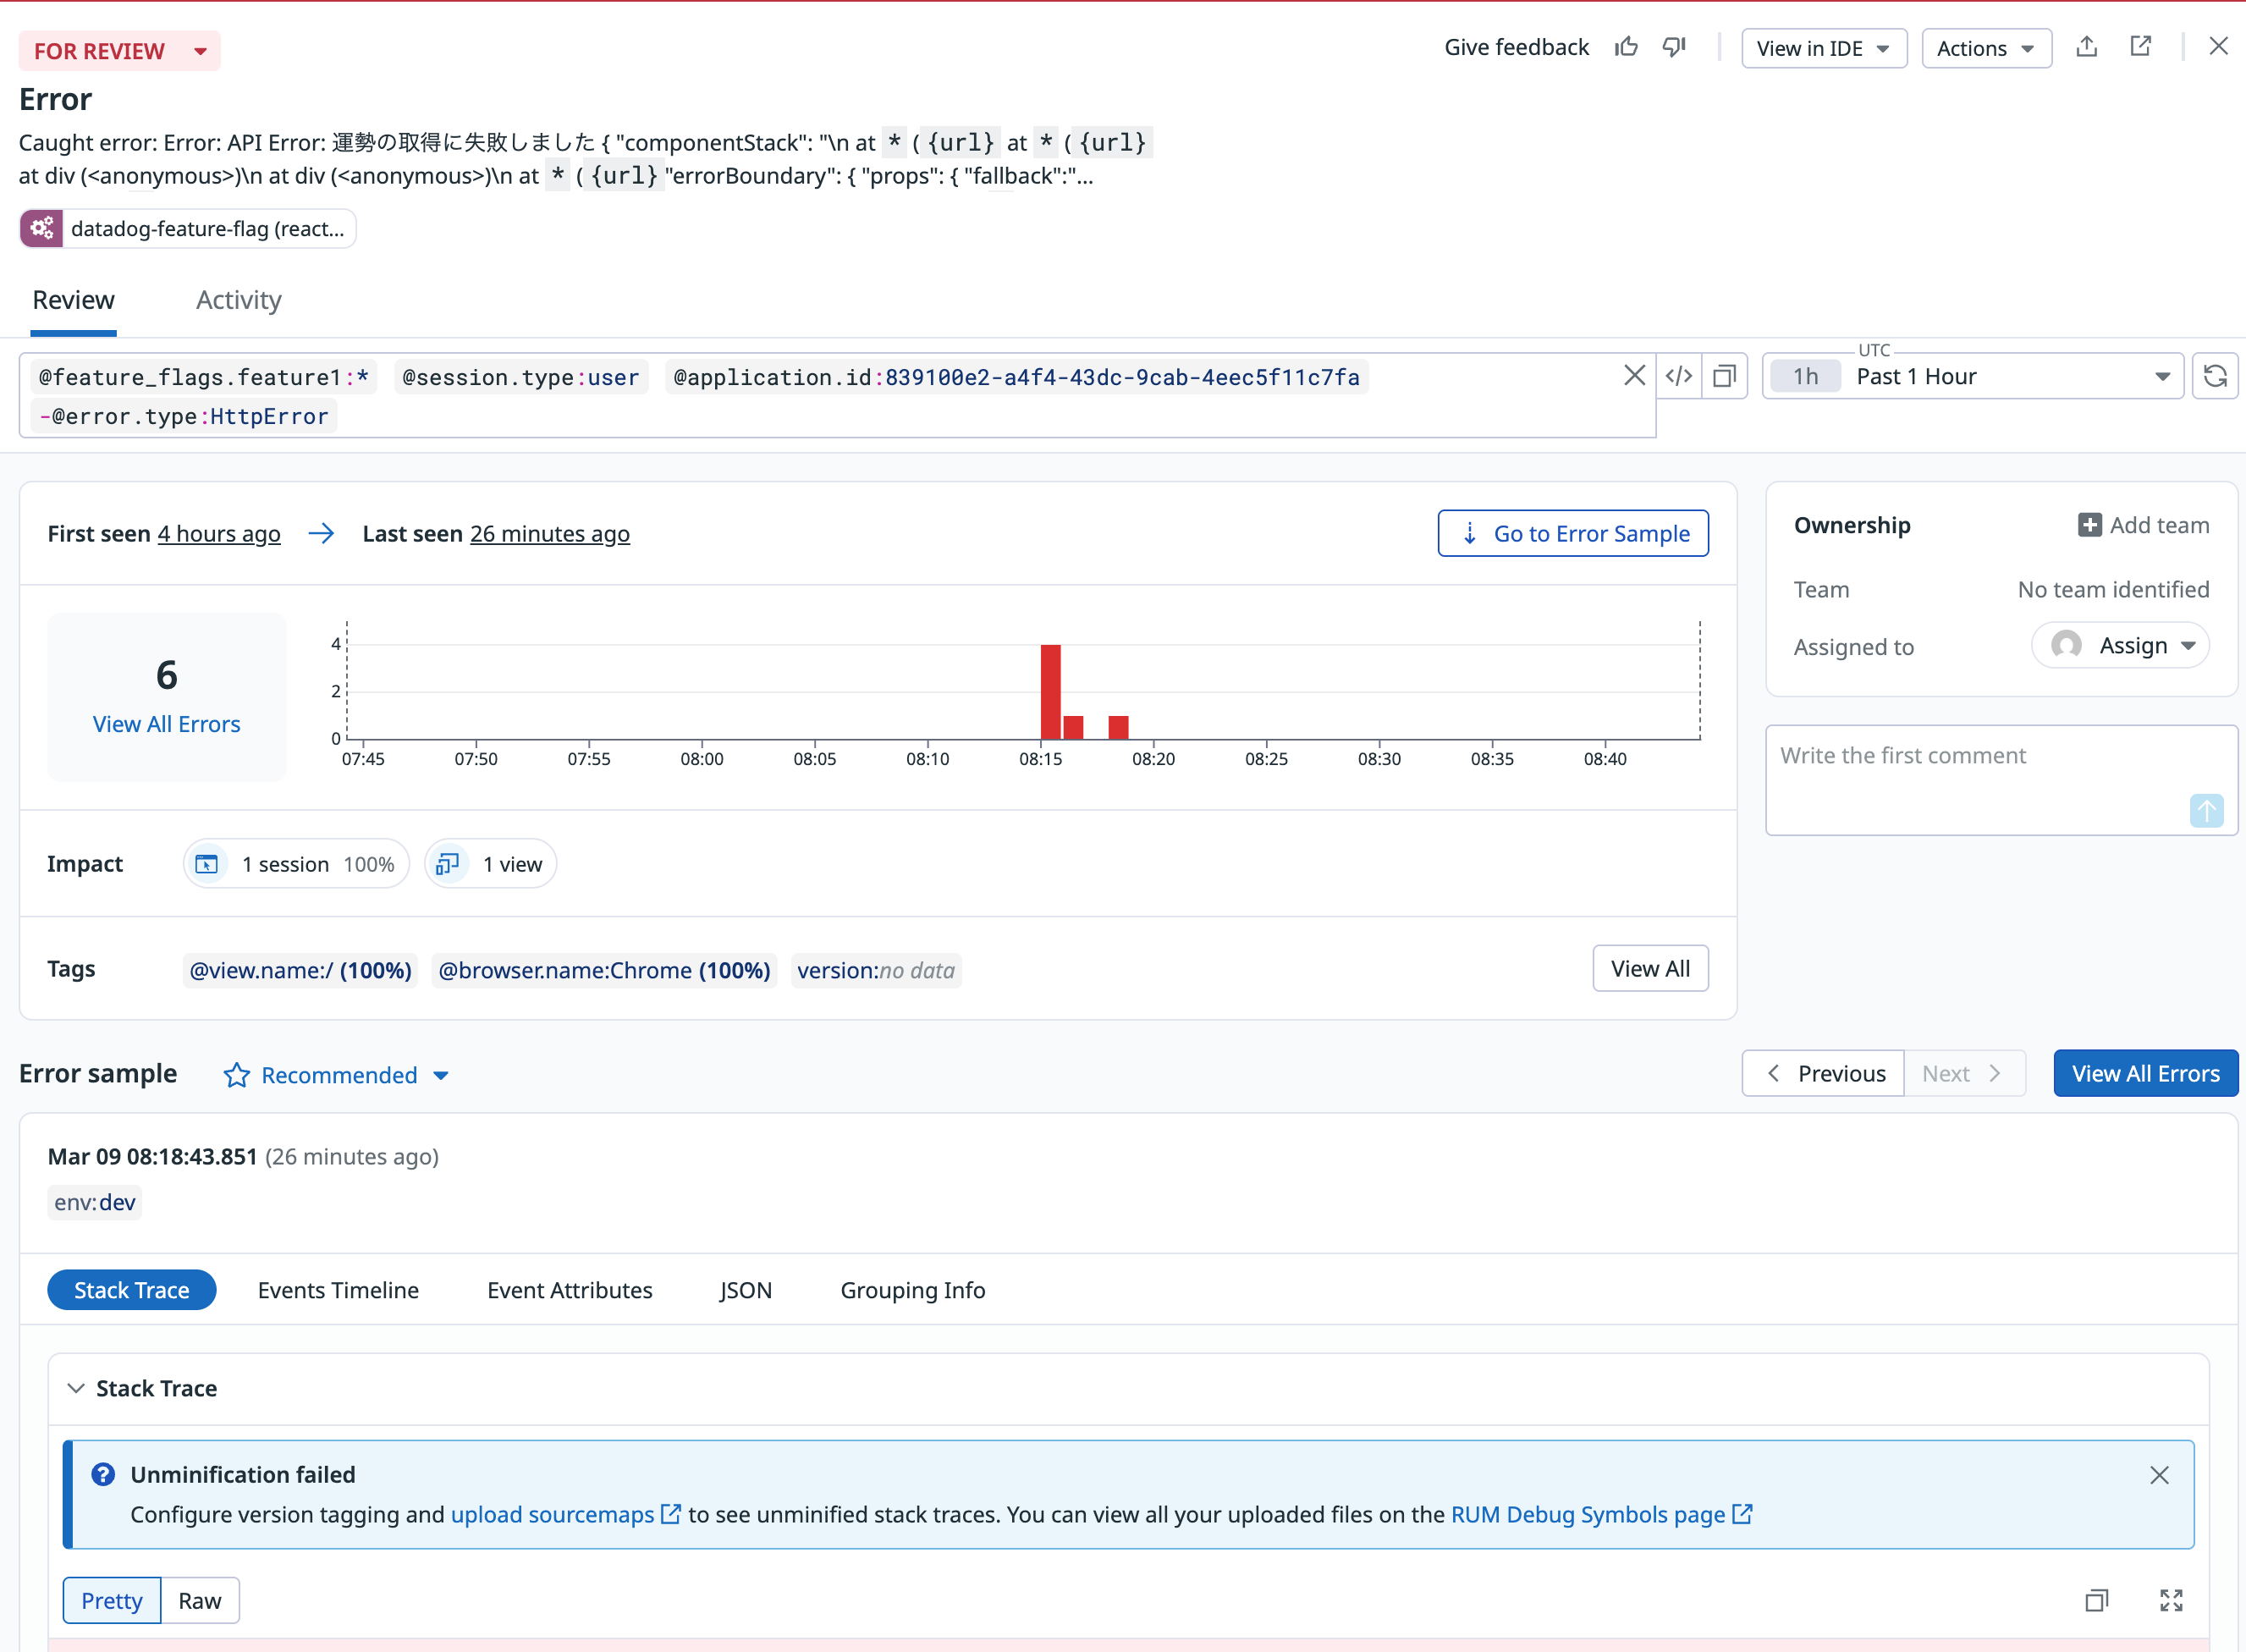Image resolution: width=2246 pixels, height=1652 pixels.
Task: Open the Events Timeline tab
Action: coord(338,1290)
